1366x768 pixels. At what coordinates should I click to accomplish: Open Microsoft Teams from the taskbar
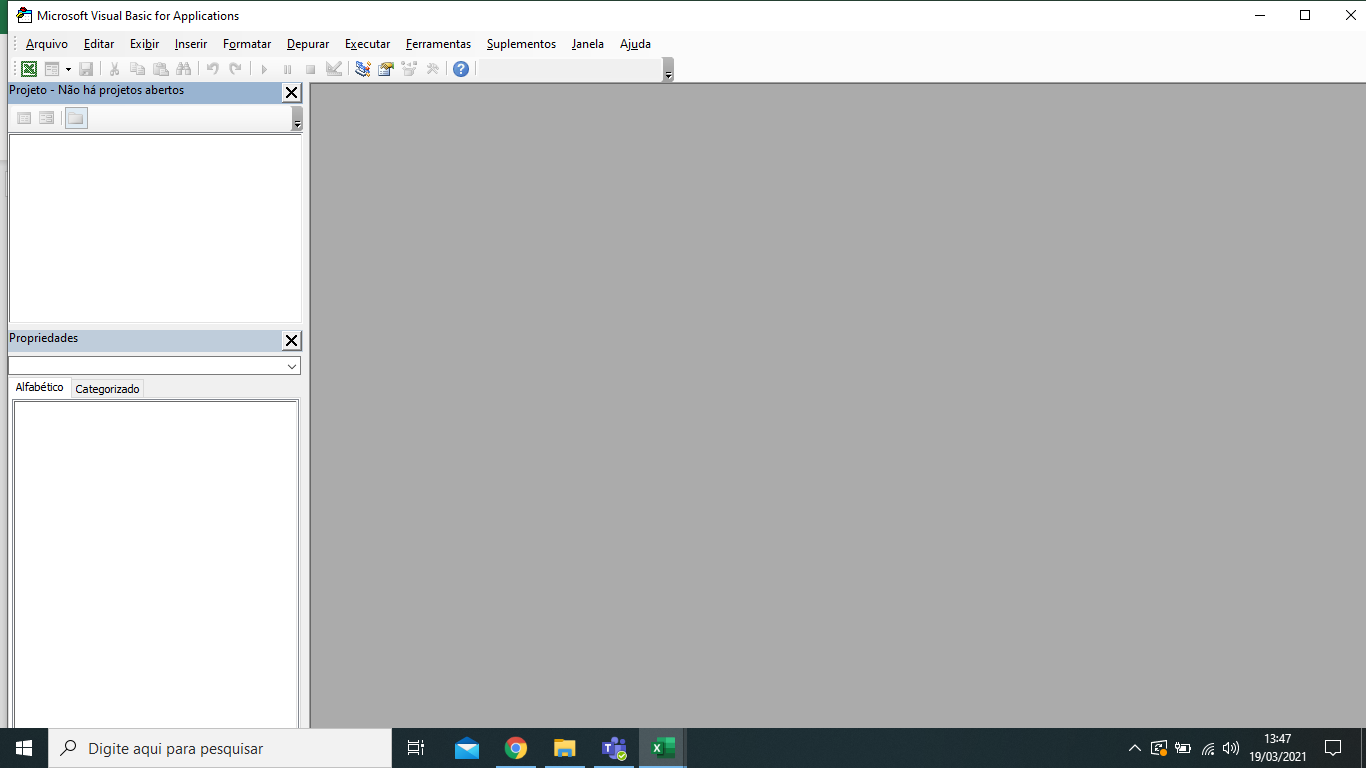614,748
